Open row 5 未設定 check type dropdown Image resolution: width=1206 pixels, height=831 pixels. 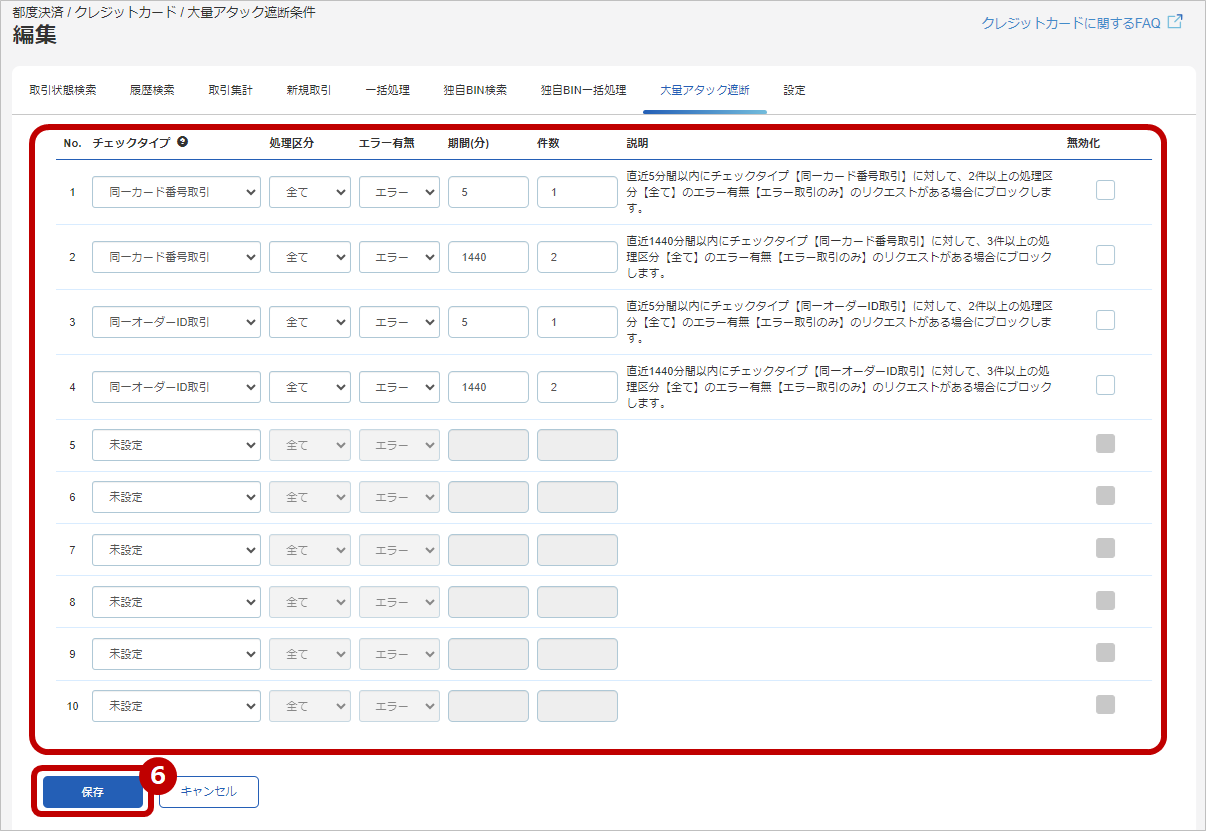point(176,445)
